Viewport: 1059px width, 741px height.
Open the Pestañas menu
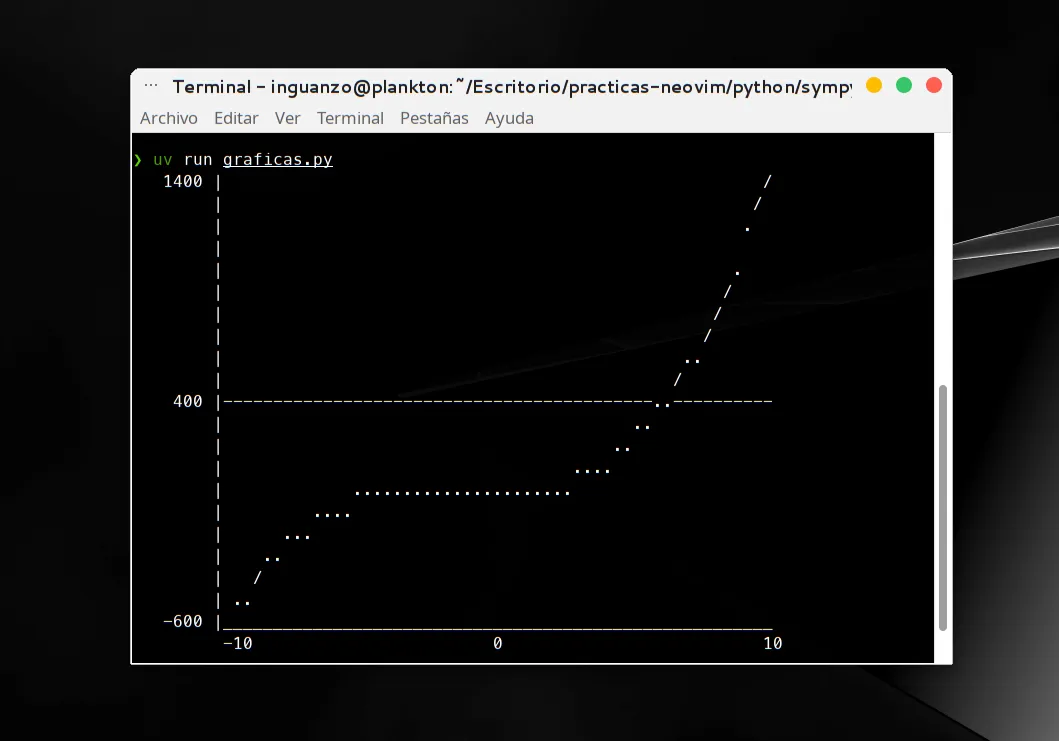(x=434, y=118)
